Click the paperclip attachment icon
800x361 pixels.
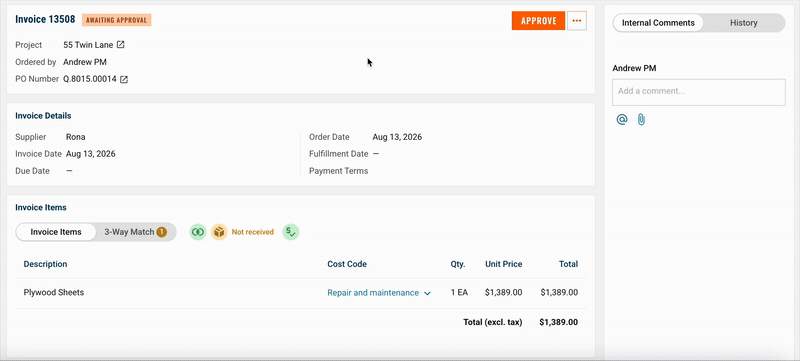point(641,119)
